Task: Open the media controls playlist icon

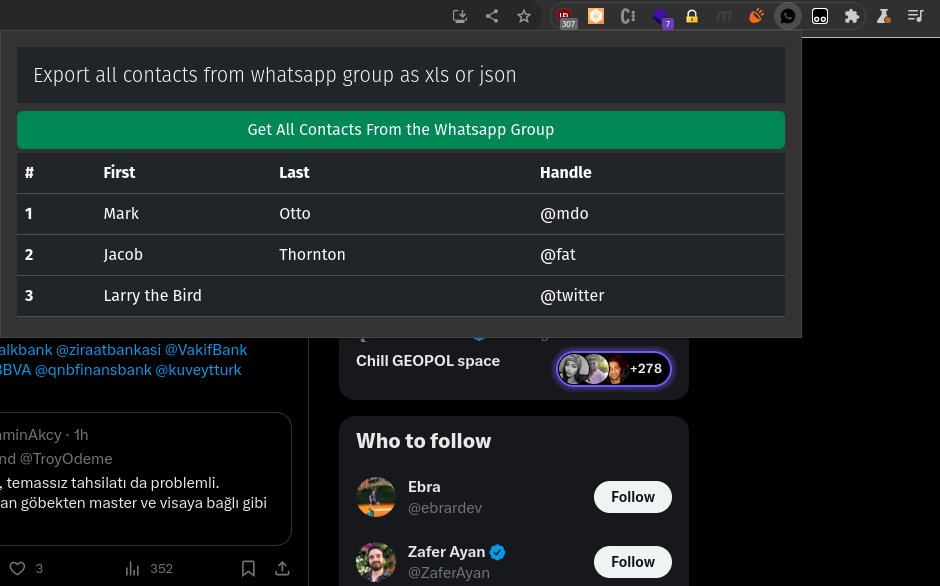Action: [x=915, y=16]
